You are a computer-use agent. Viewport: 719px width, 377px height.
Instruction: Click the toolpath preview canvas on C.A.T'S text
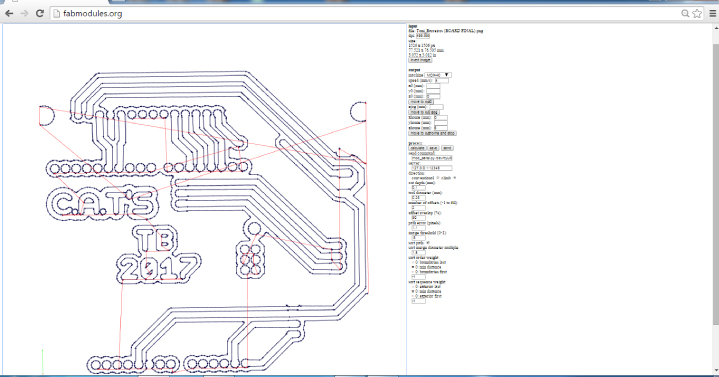click(x=102, y=203)
